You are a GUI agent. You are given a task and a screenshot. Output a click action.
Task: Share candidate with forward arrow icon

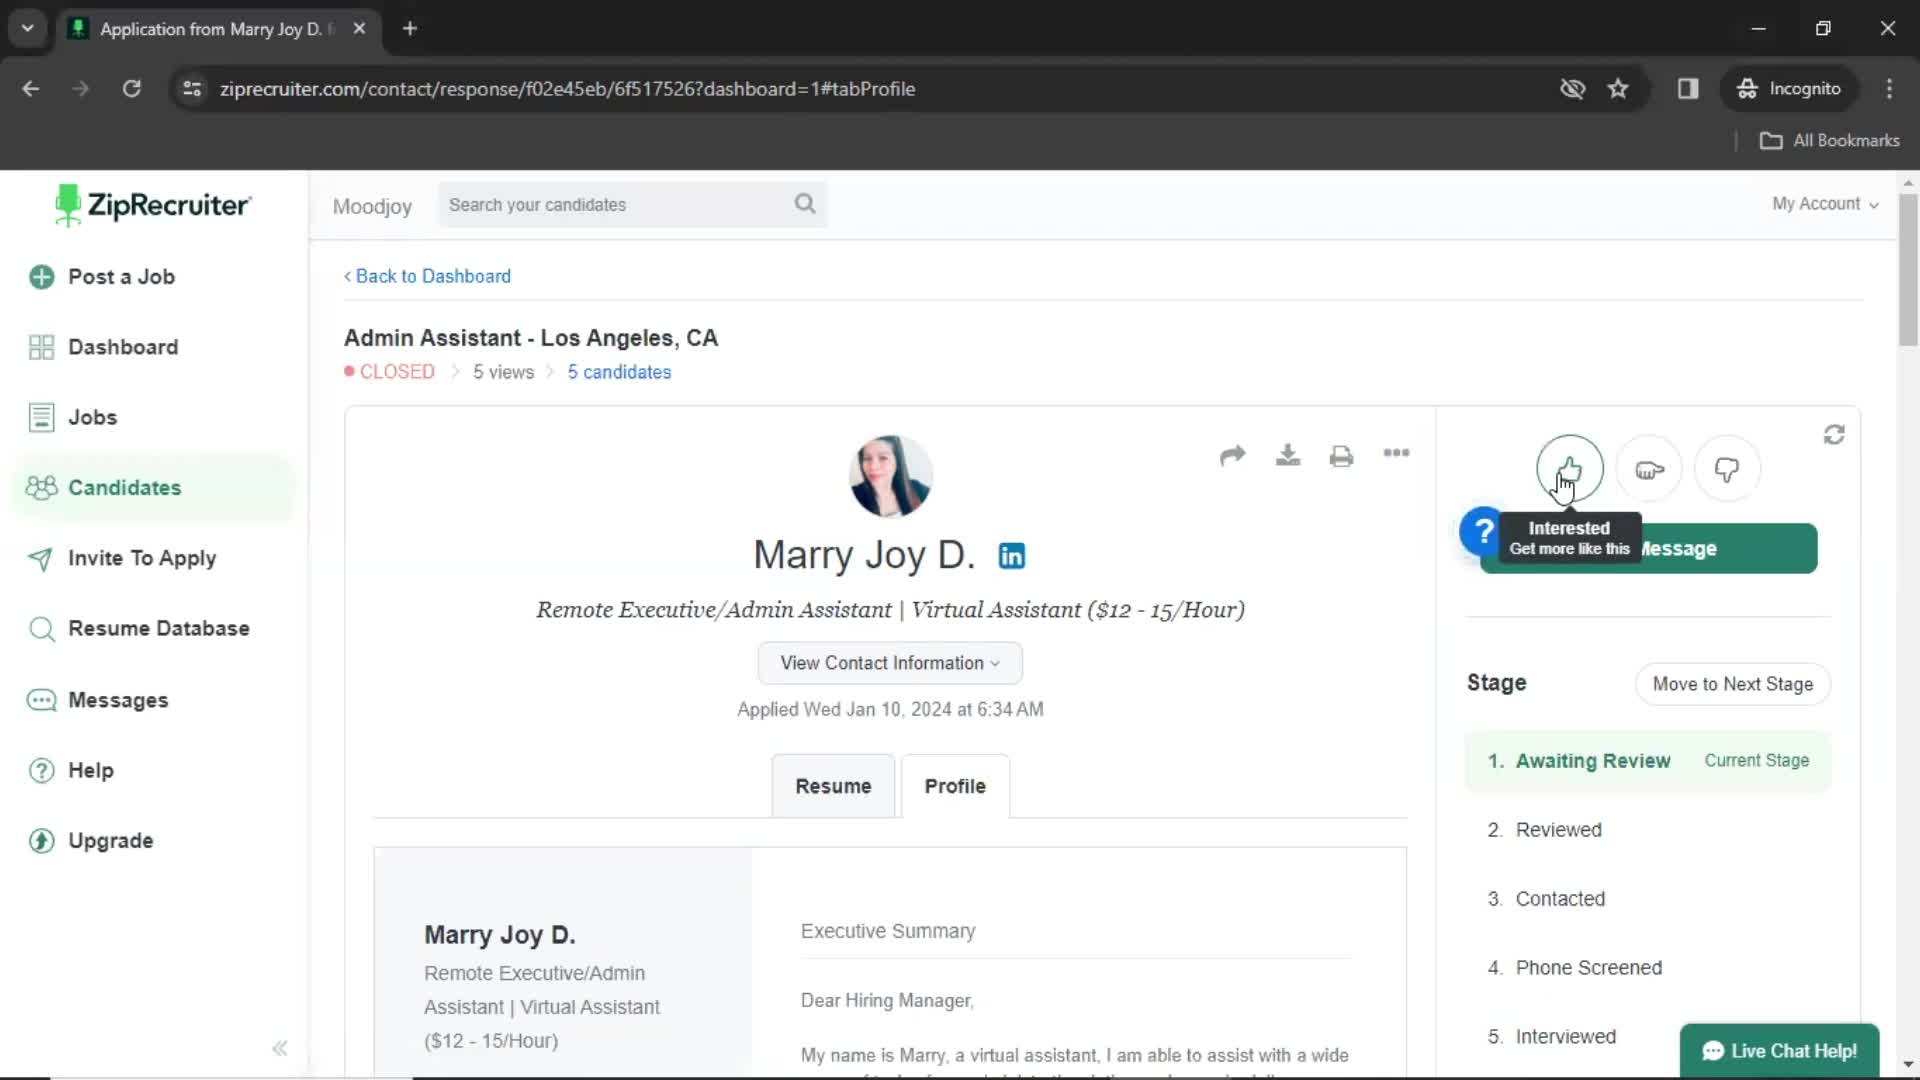(x=1233, y=456)
